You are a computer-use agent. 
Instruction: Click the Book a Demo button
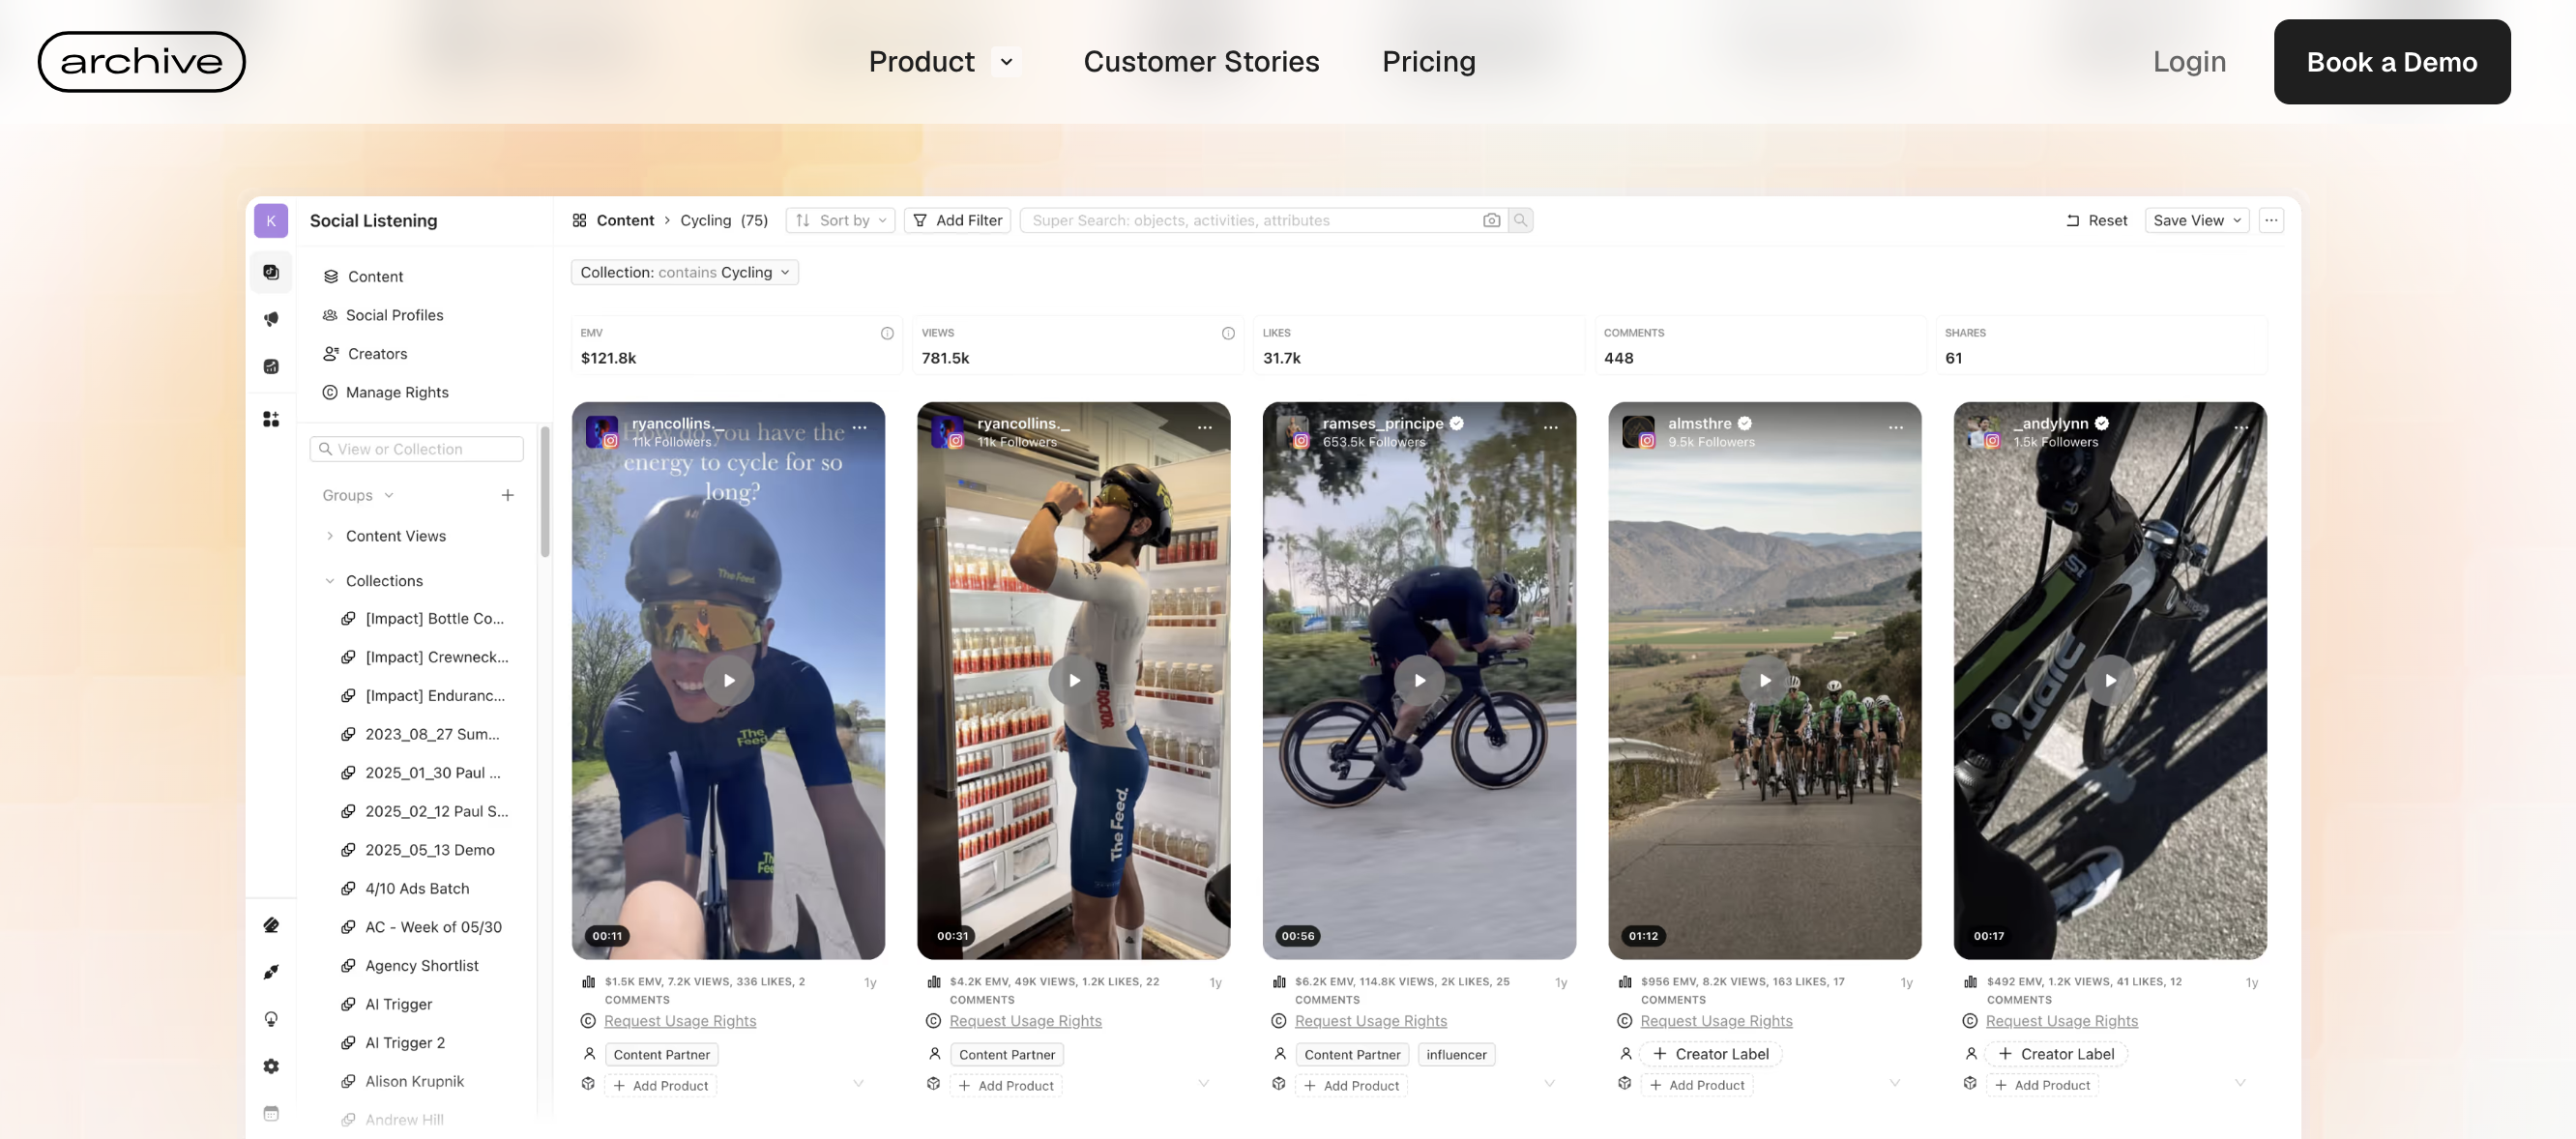click(x=2392, y=62)
